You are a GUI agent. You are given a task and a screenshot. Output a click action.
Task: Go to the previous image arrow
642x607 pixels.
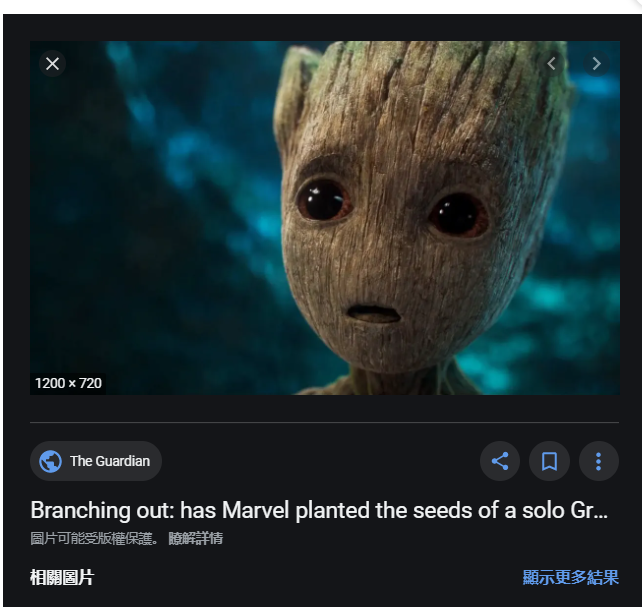(552, 64)
